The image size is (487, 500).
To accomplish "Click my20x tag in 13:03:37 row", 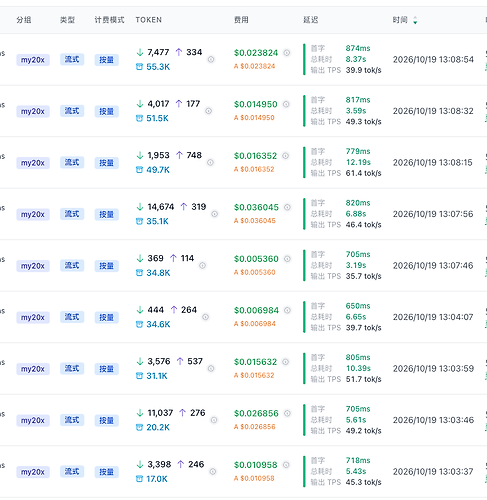I will pyautogui.click(x=33, y=472).
